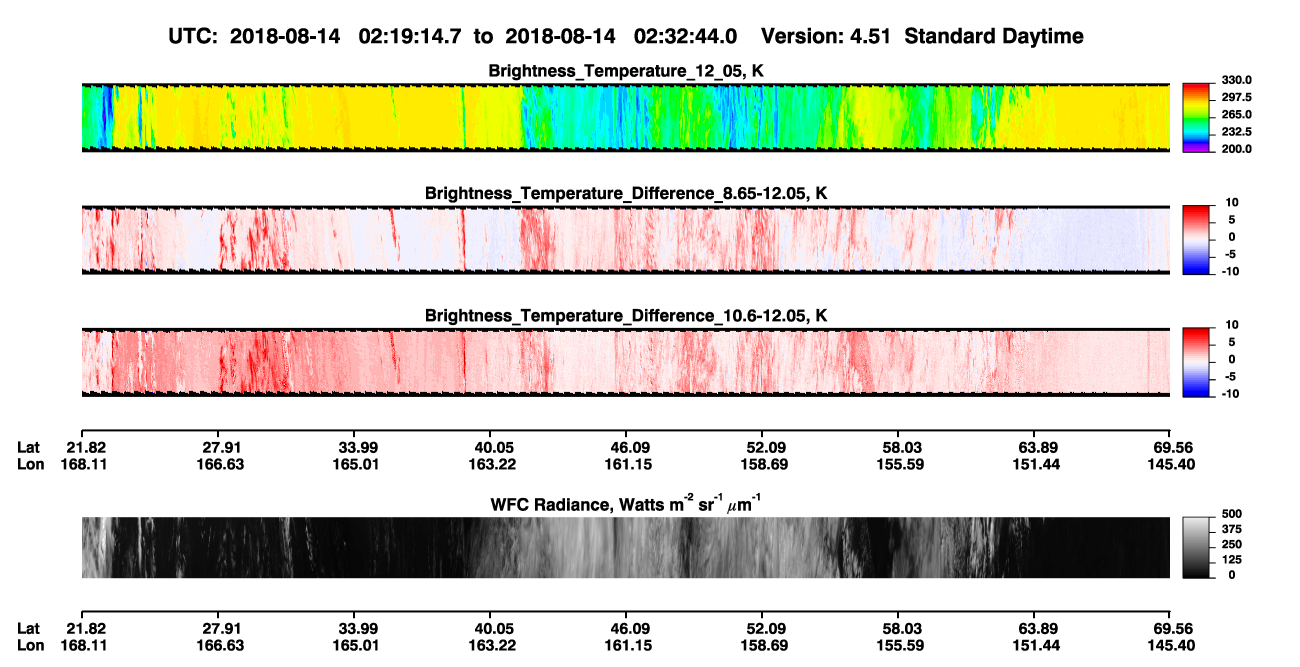Select the 10.6-12.05 temperature difference image strip
1300x667 pixels.
tap(625, 362)
